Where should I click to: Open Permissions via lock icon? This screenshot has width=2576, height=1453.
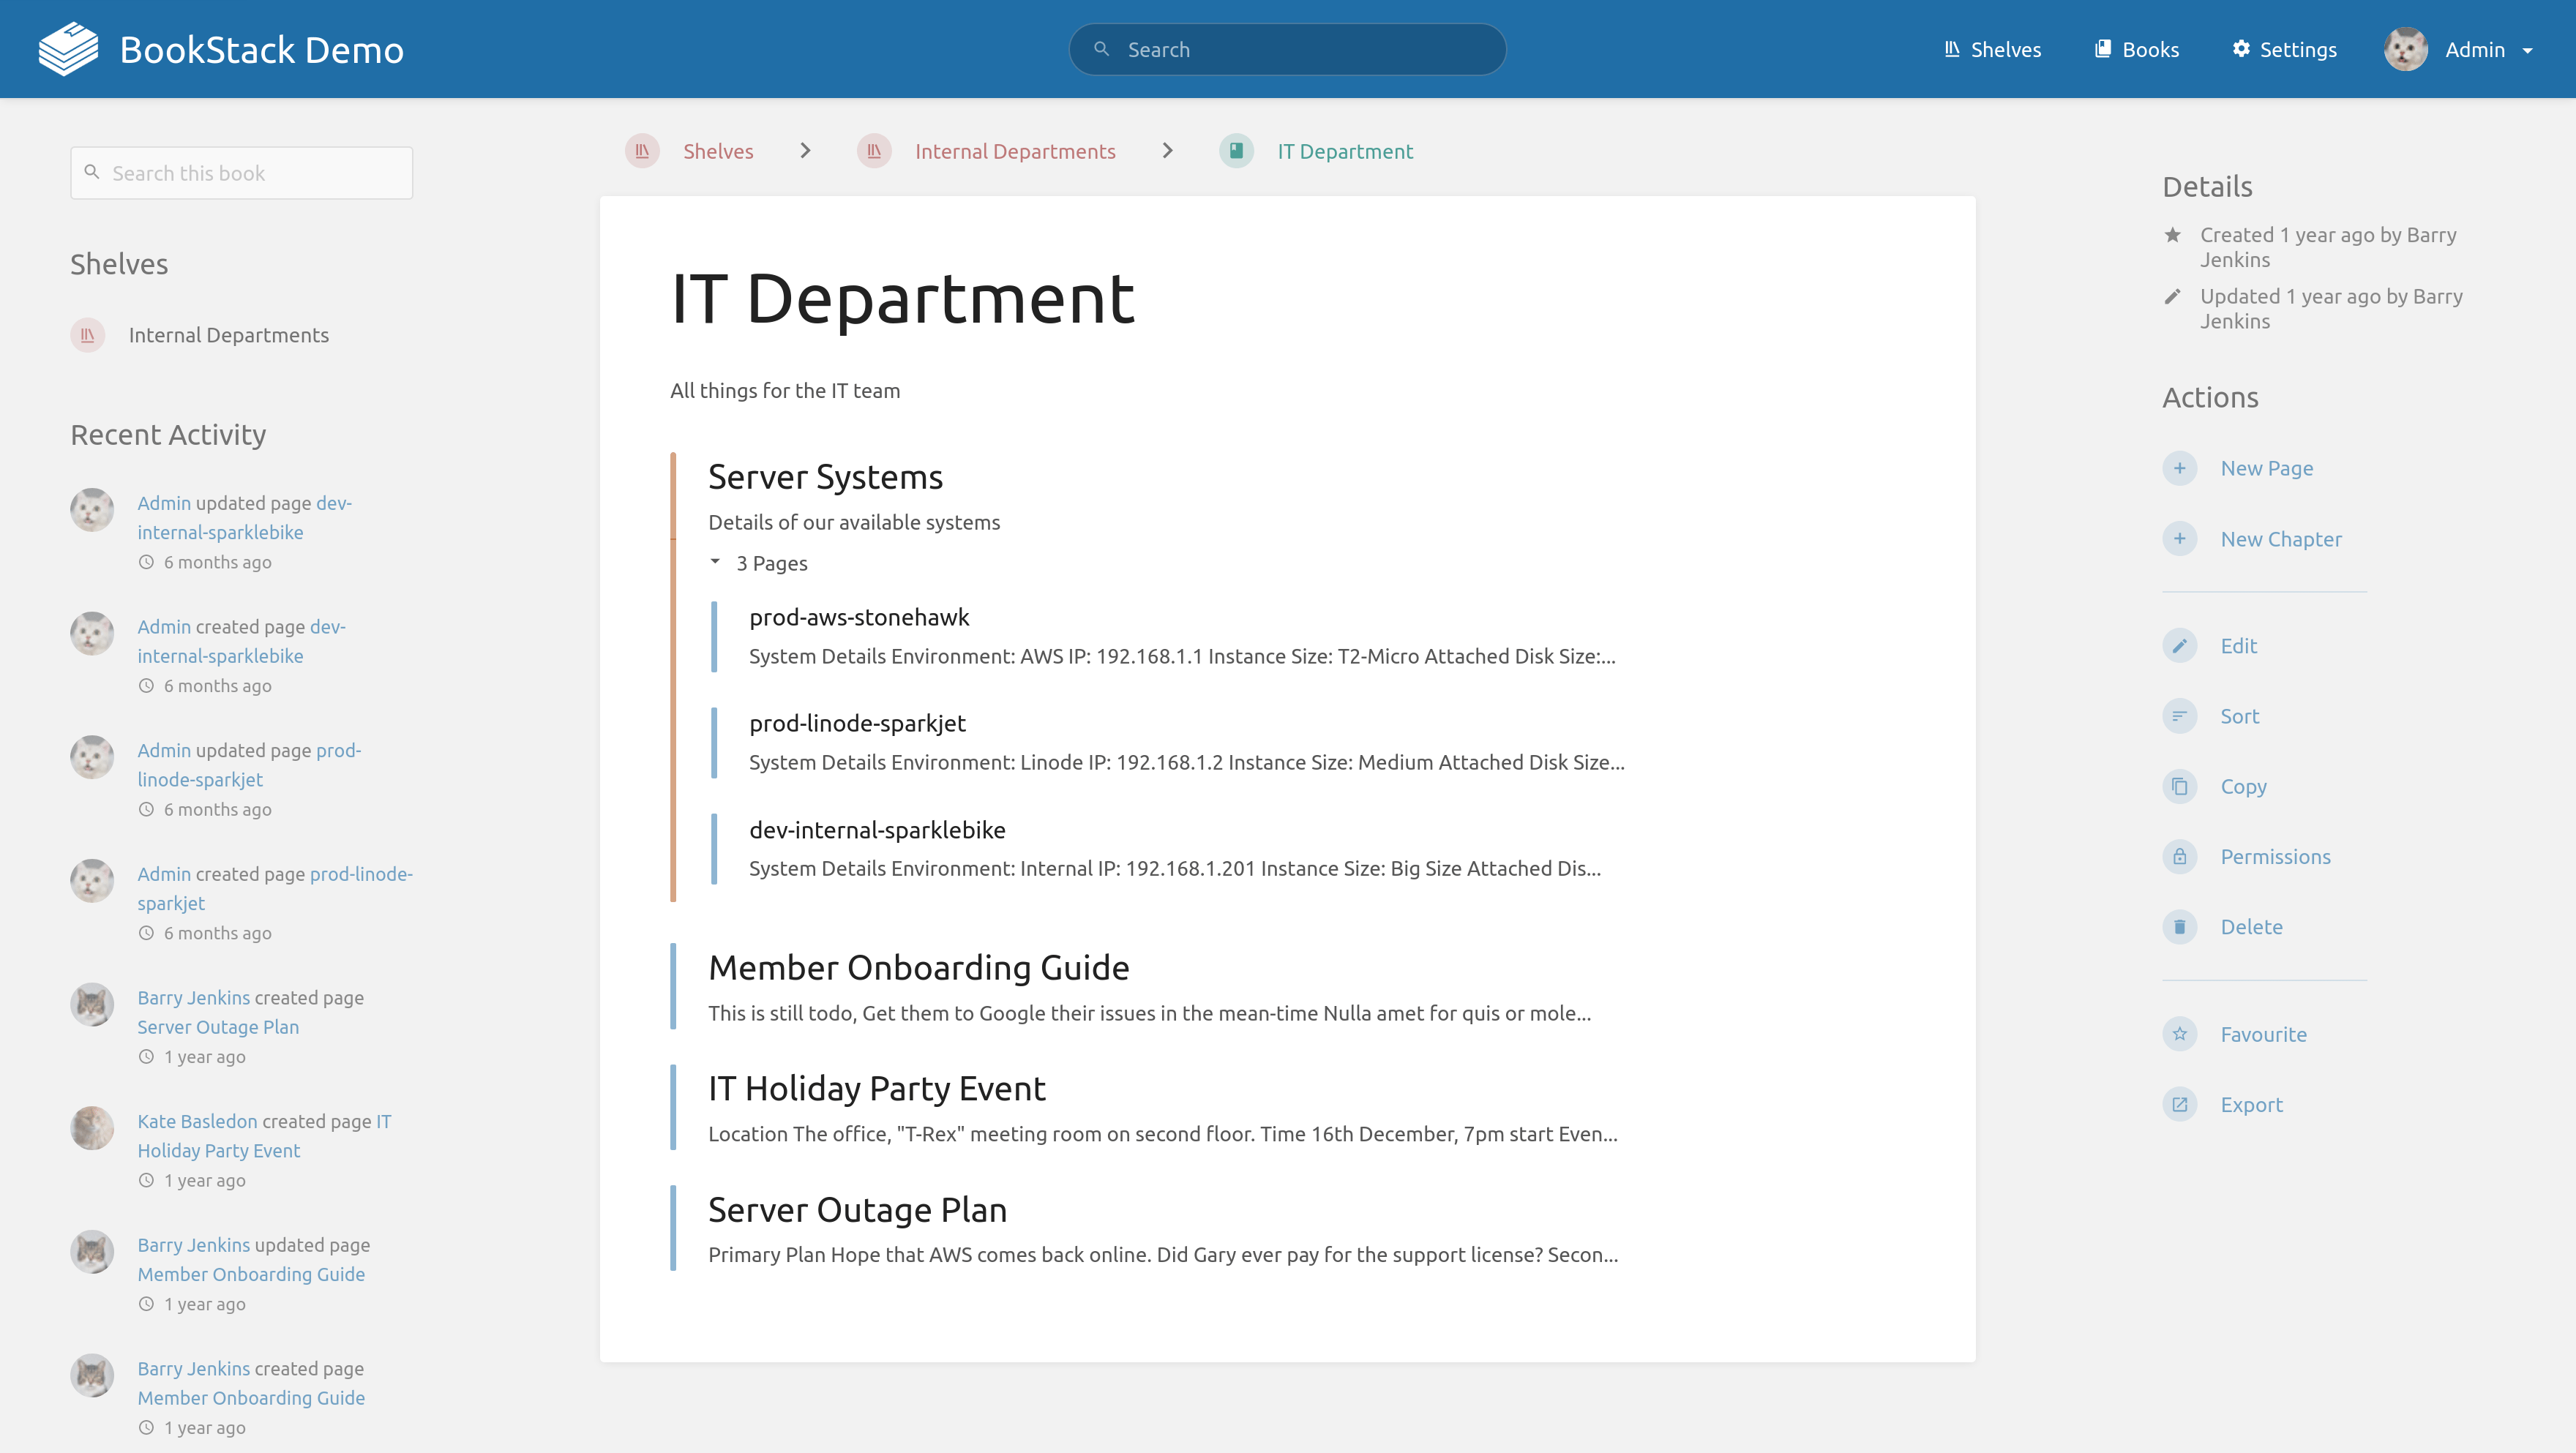coord(2179,857)
